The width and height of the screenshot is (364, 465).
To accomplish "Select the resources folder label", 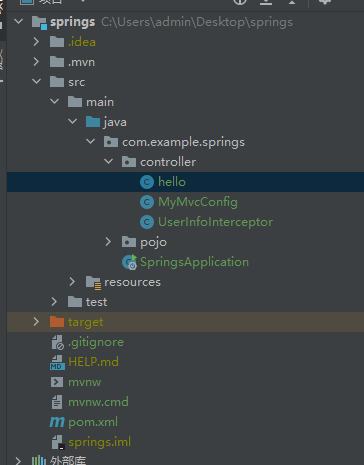I will point(132,282).
